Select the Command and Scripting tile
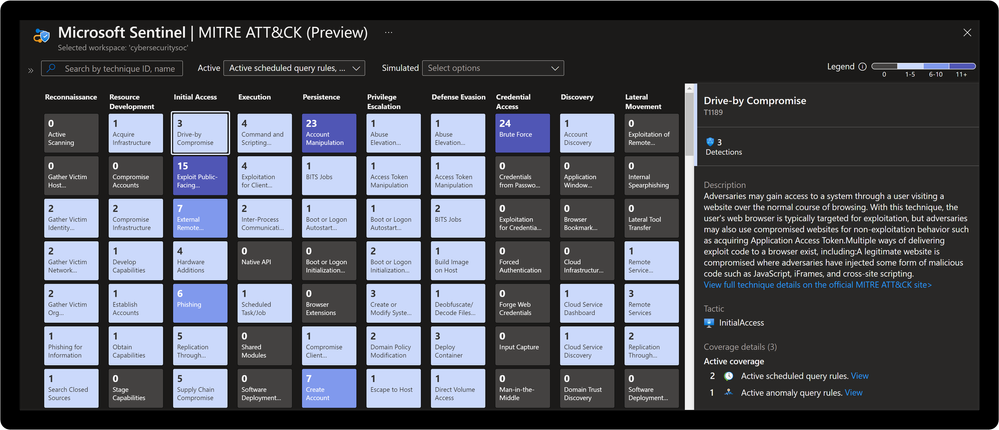 pos(265,133)
